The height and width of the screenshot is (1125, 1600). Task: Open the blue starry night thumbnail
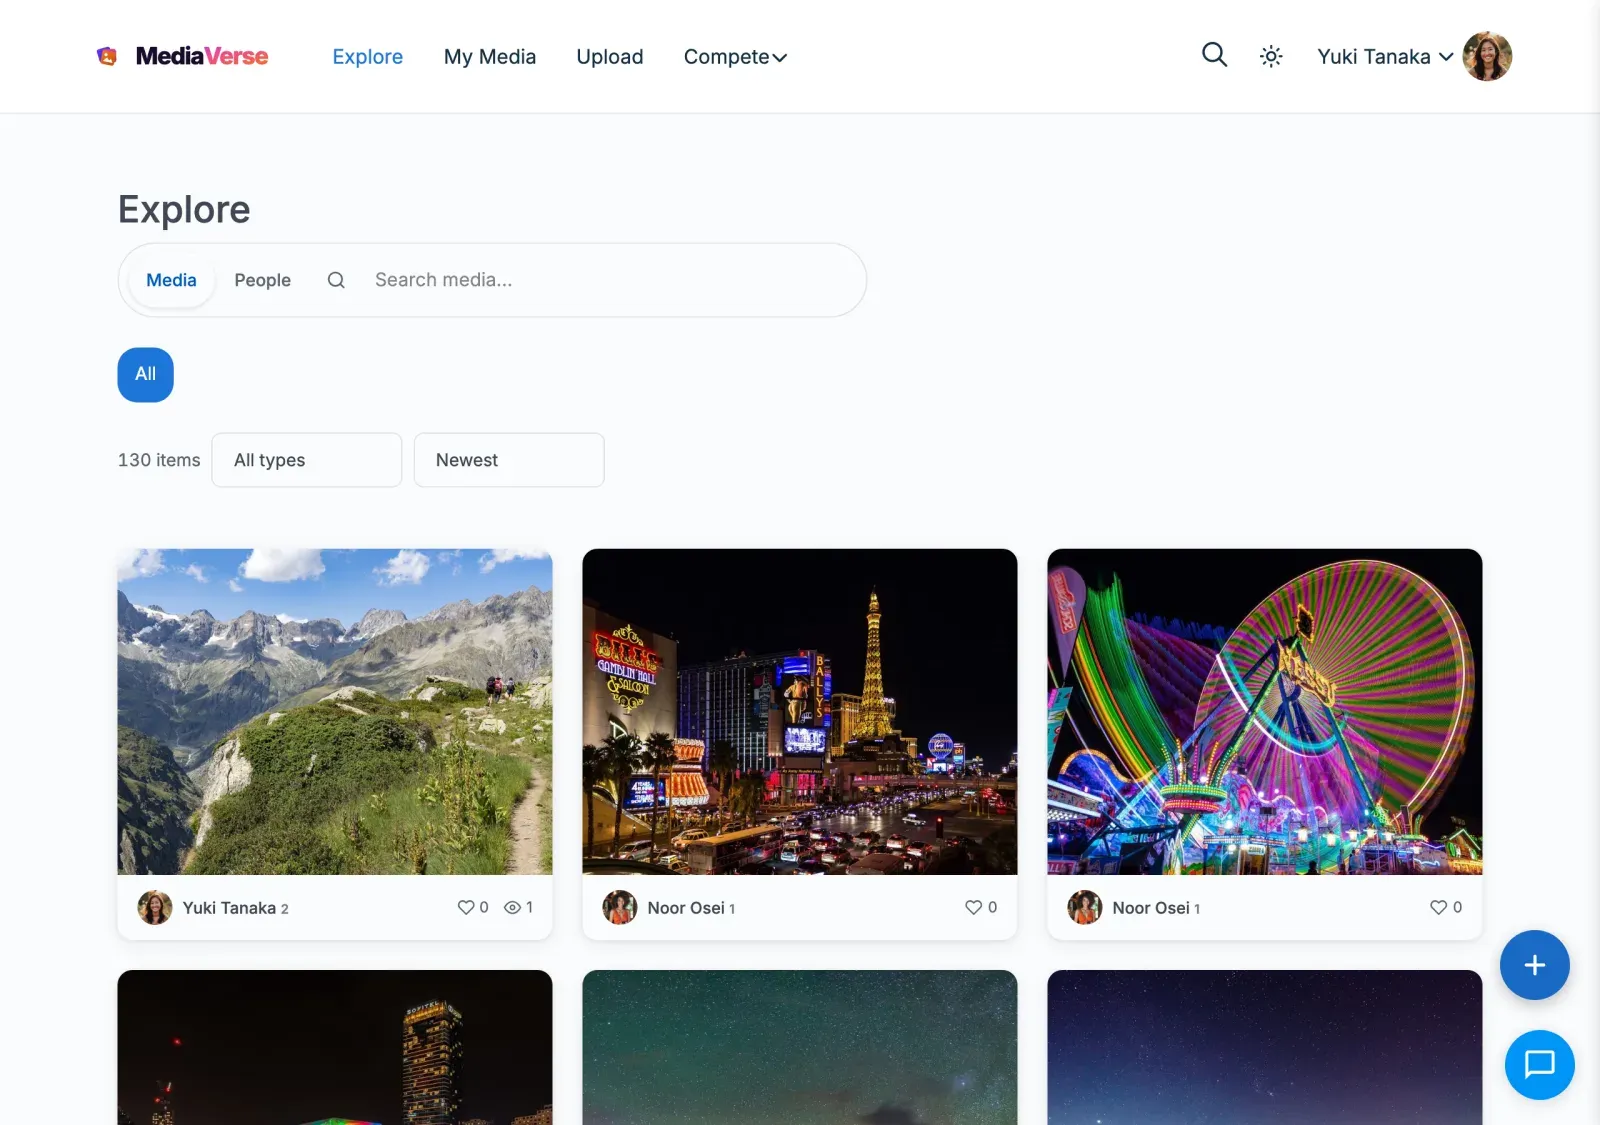coord(1265,1047)
